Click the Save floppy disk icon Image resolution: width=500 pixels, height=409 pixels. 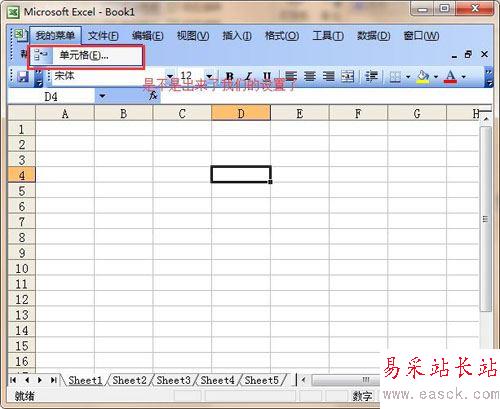23,77
